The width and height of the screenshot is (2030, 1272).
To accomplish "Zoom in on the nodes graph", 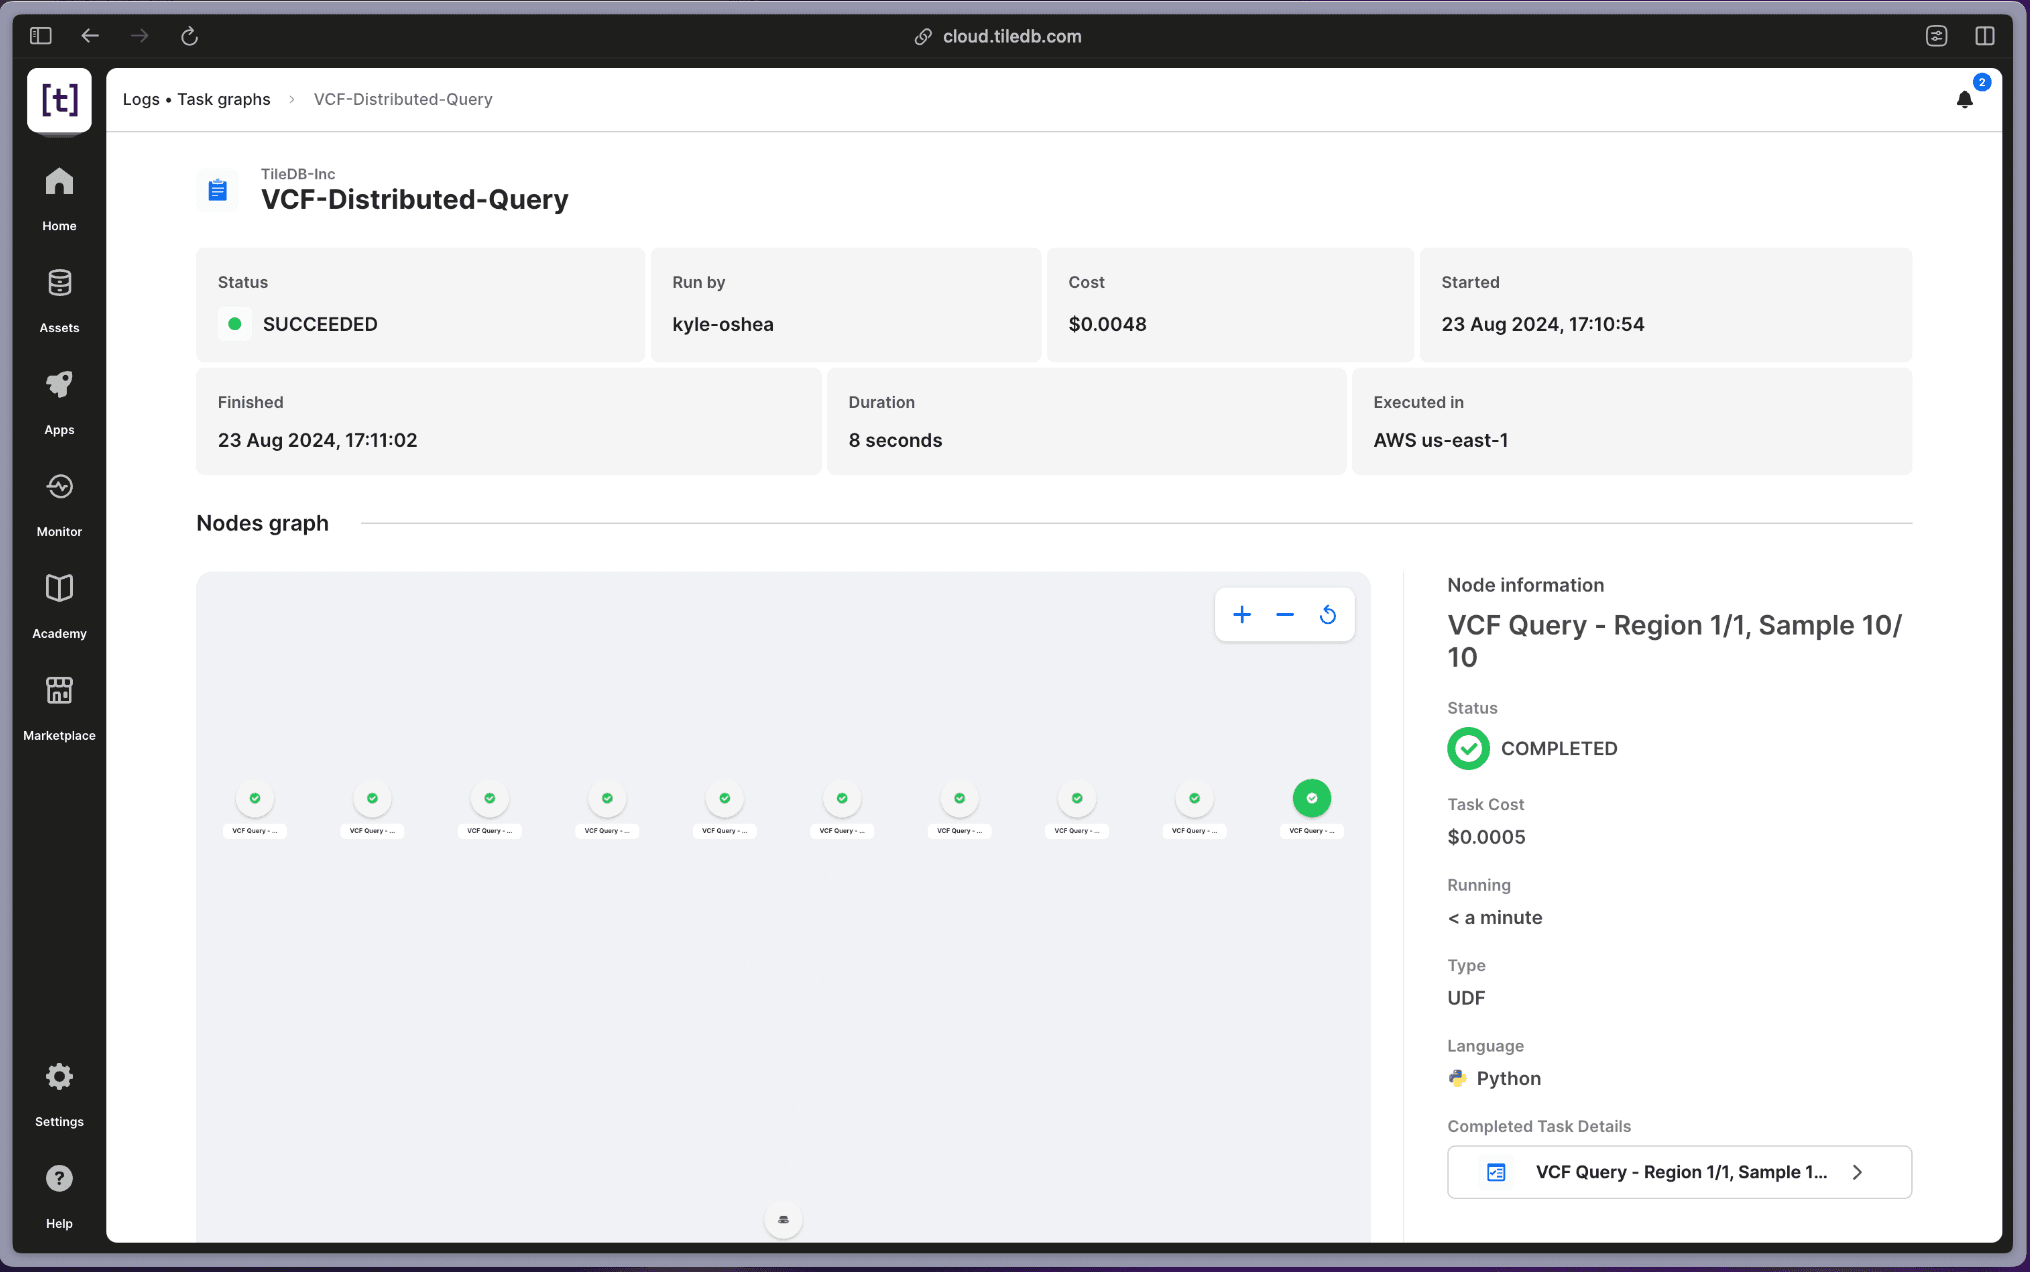I will pyautogui.click(x=1241, y=615).
